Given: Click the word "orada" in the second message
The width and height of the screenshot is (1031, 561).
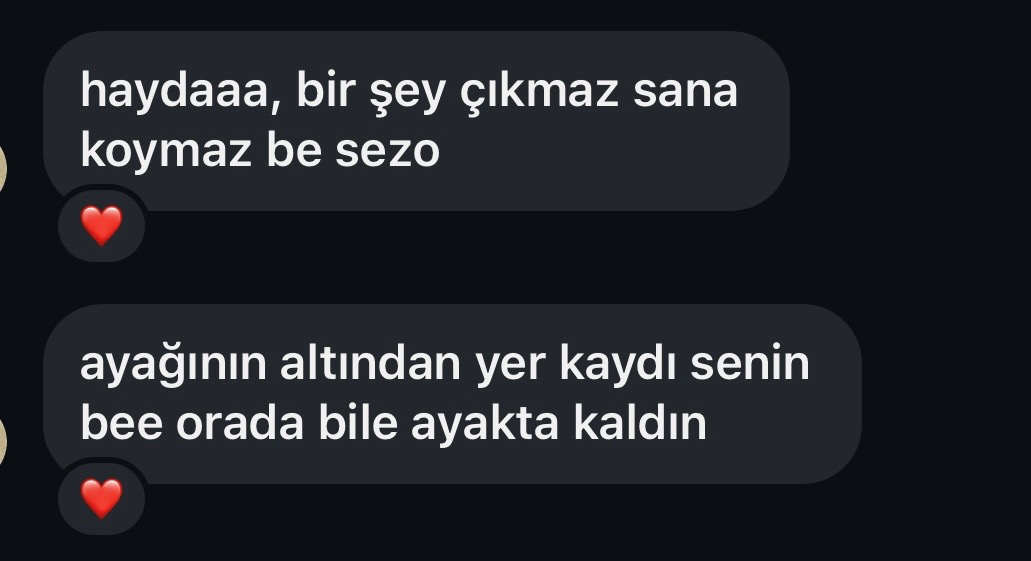Looking at the screenshot, I should pyautogui.click(x=240, y=424).
